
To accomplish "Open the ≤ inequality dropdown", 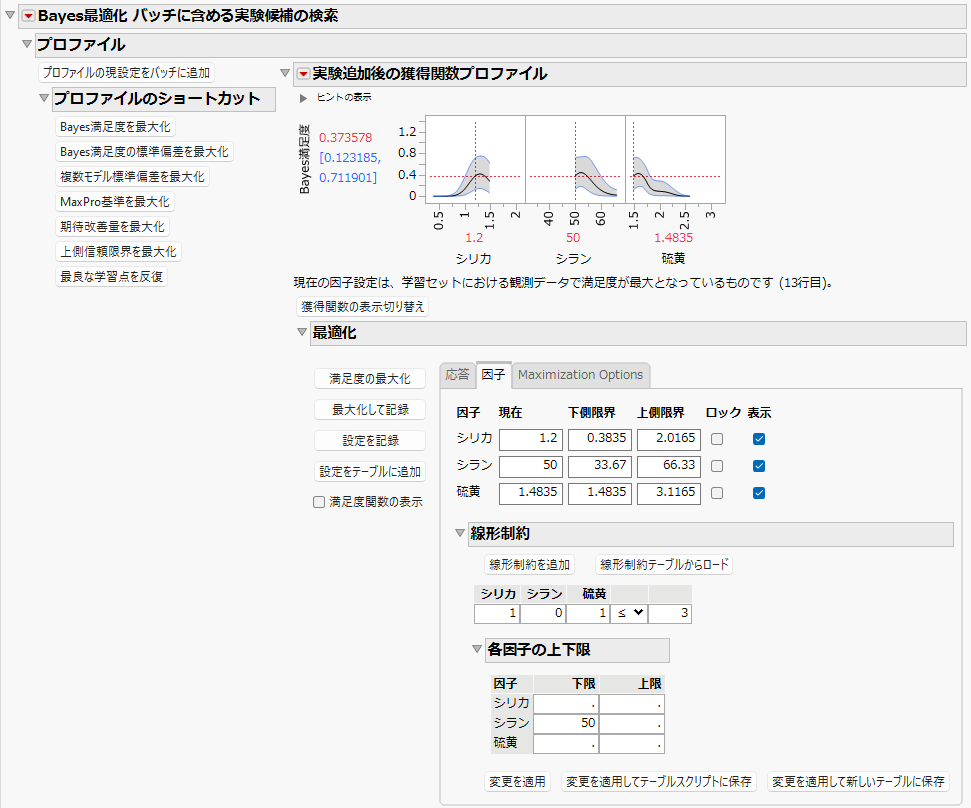I will click(629, 613).
